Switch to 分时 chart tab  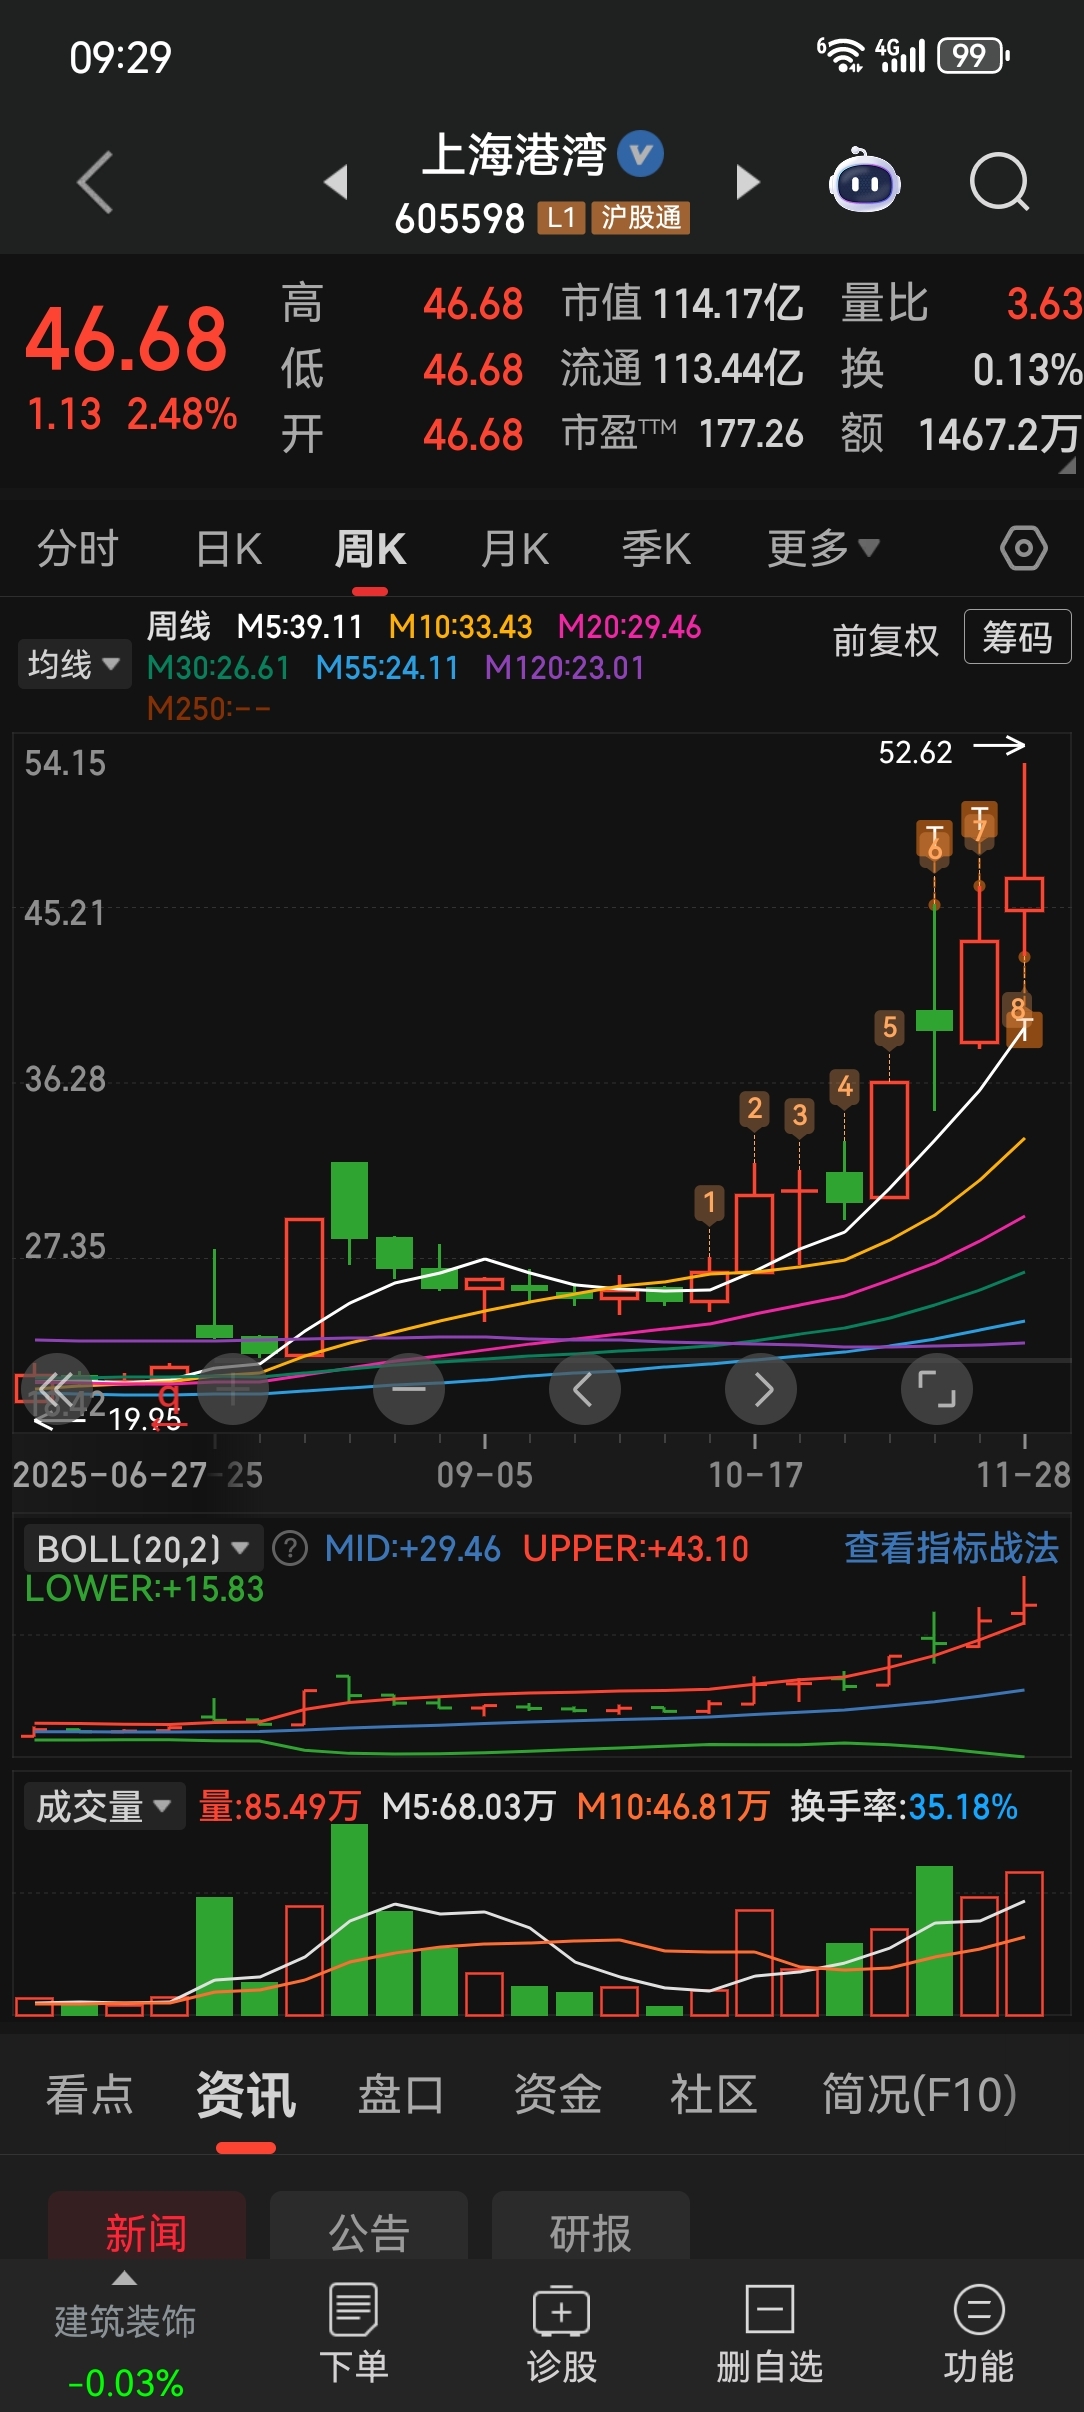click(78, 548)
